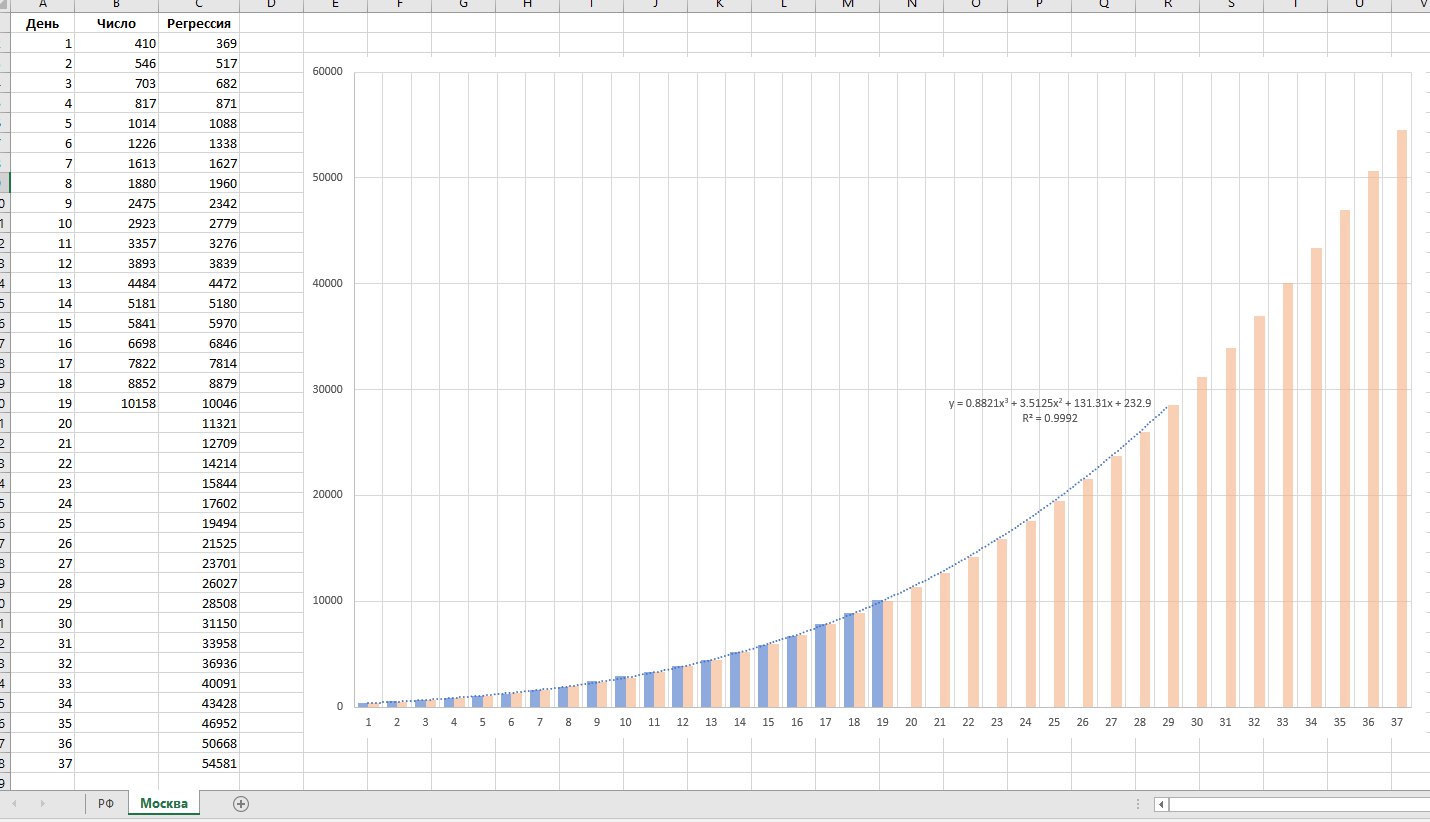
Task: Select cell with value 8852
Action: [117, 383]
